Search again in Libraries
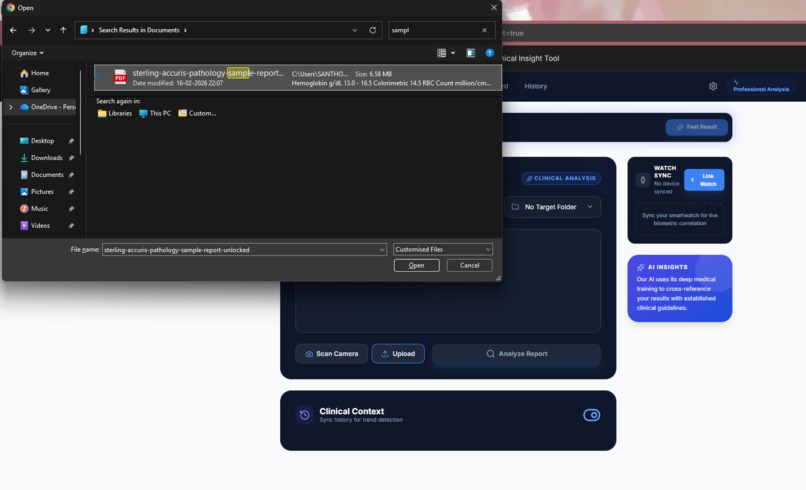 pos(115,113)
